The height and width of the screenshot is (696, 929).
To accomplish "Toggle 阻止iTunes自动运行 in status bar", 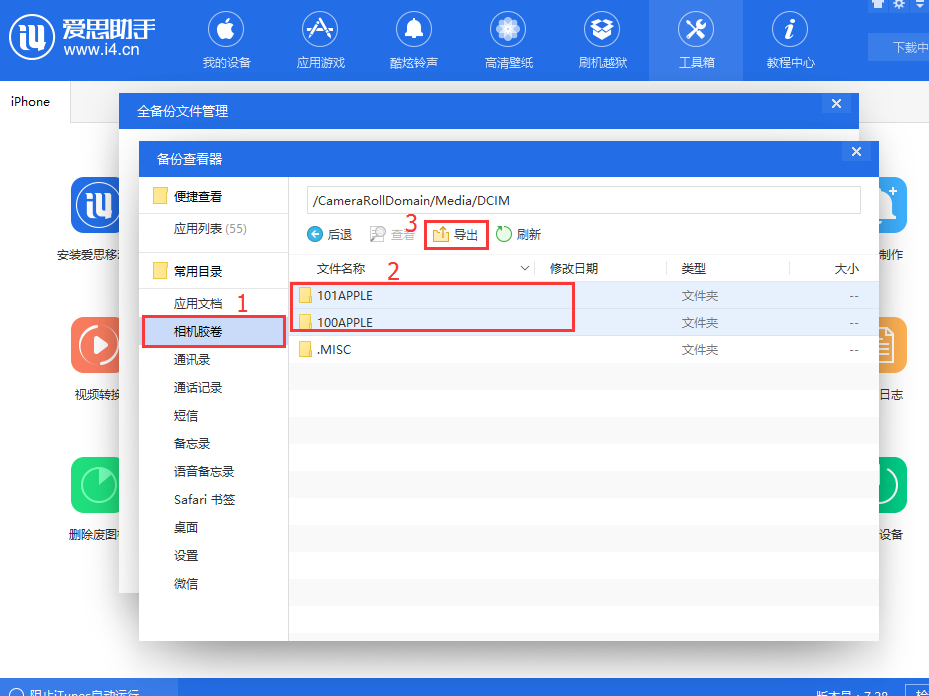I will click(17, 692).
